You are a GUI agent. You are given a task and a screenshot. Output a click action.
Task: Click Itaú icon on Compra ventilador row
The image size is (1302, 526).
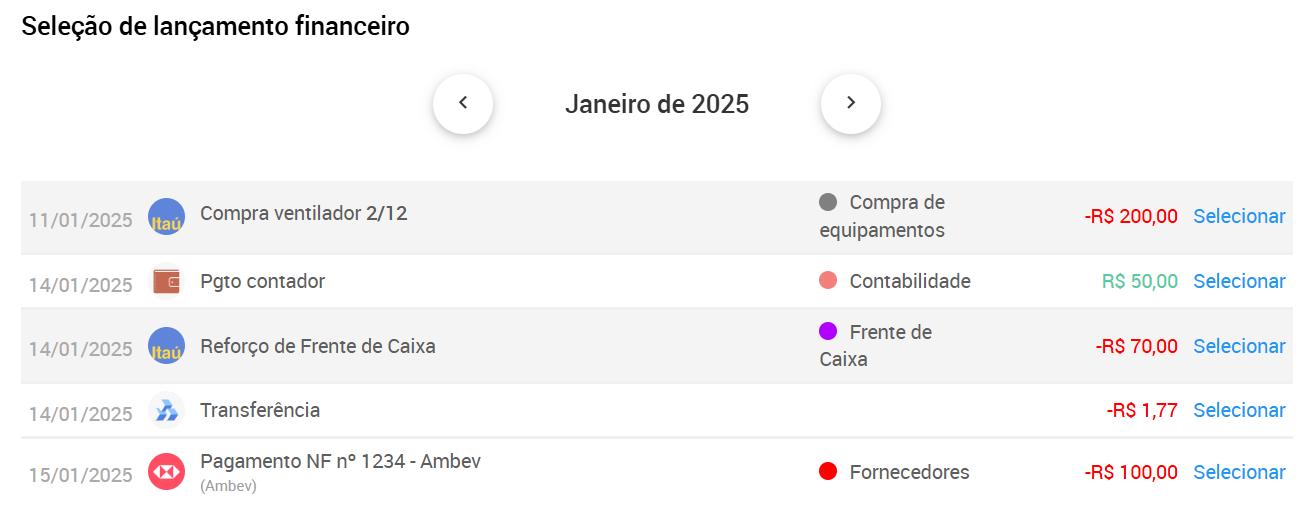(x=166, y=217)
